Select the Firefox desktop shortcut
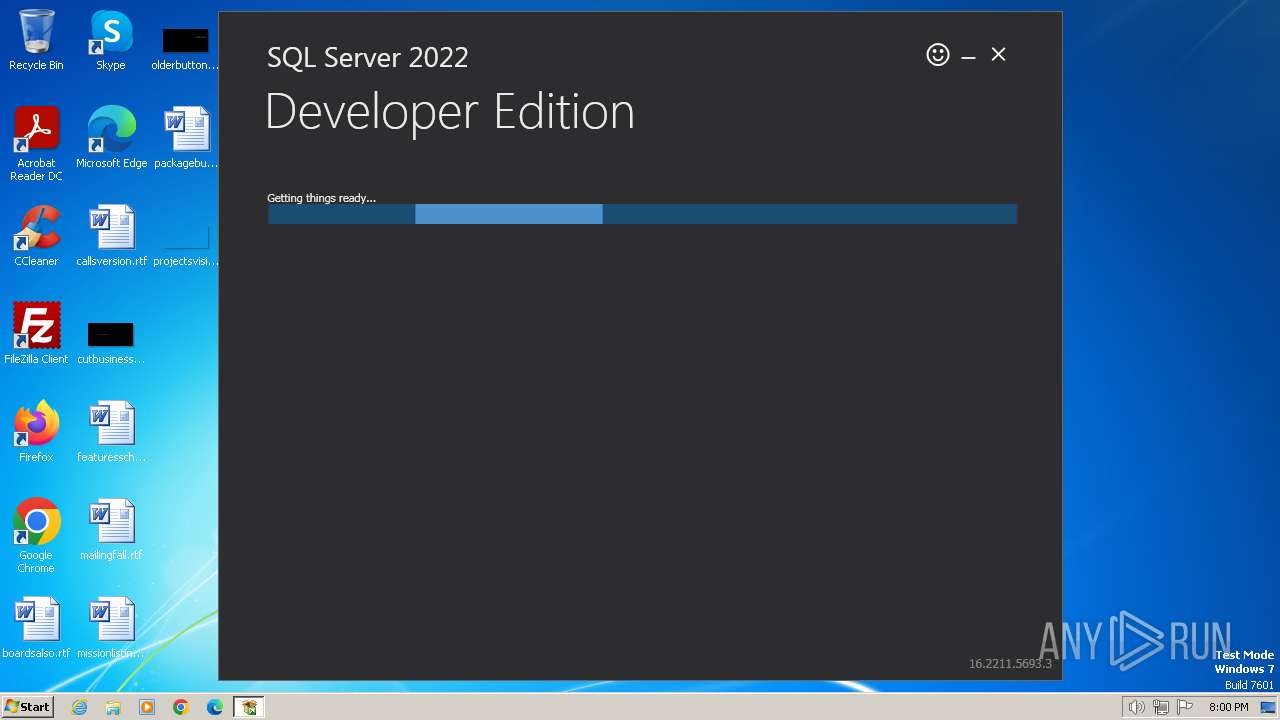Viewport: 1280px width, 720px height. click(x=36, y=432)
